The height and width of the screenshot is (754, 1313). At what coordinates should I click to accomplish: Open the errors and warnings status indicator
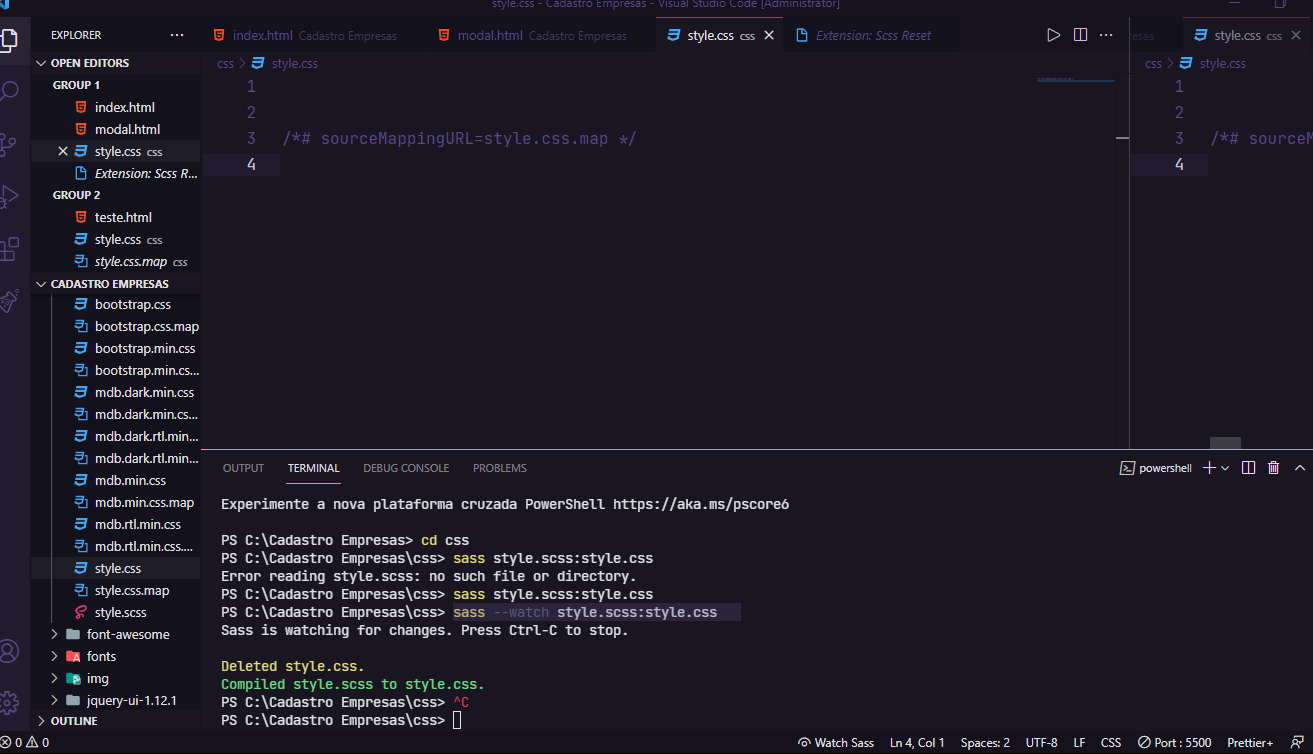pyautogui.click(x=25, y=743)
